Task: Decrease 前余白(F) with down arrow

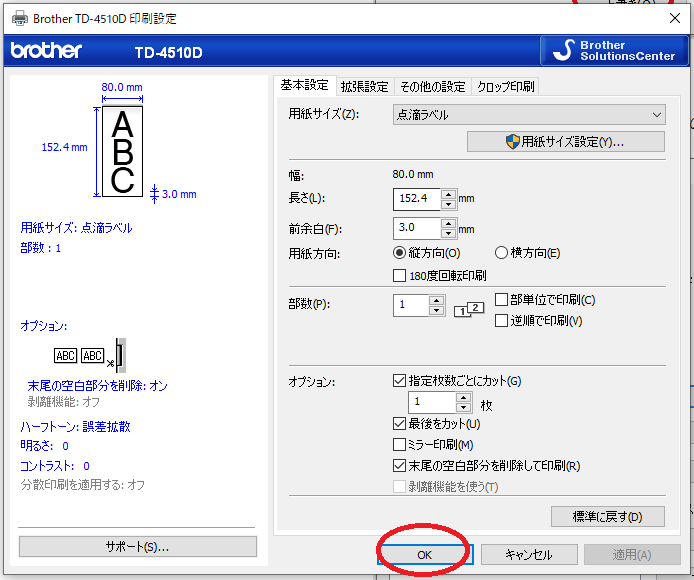Action: 448,234
